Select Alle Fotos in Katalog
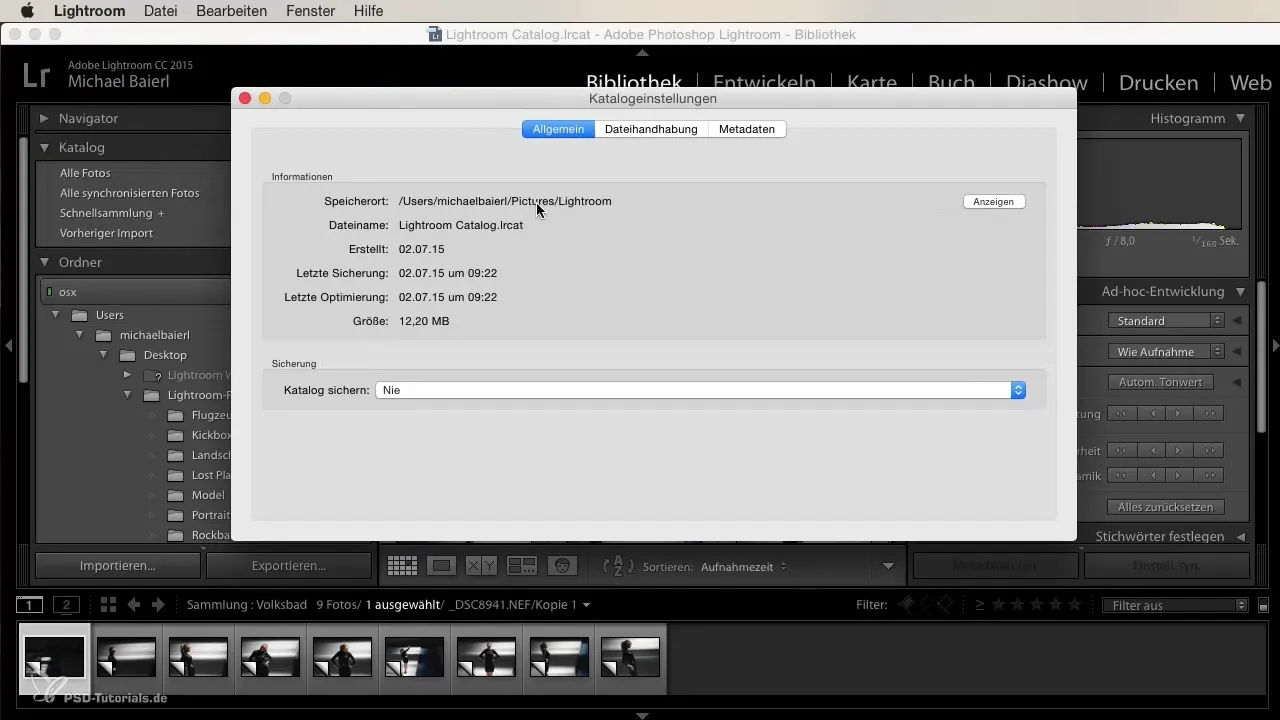This screenshot has width=1280, height=720. point(85,173)
